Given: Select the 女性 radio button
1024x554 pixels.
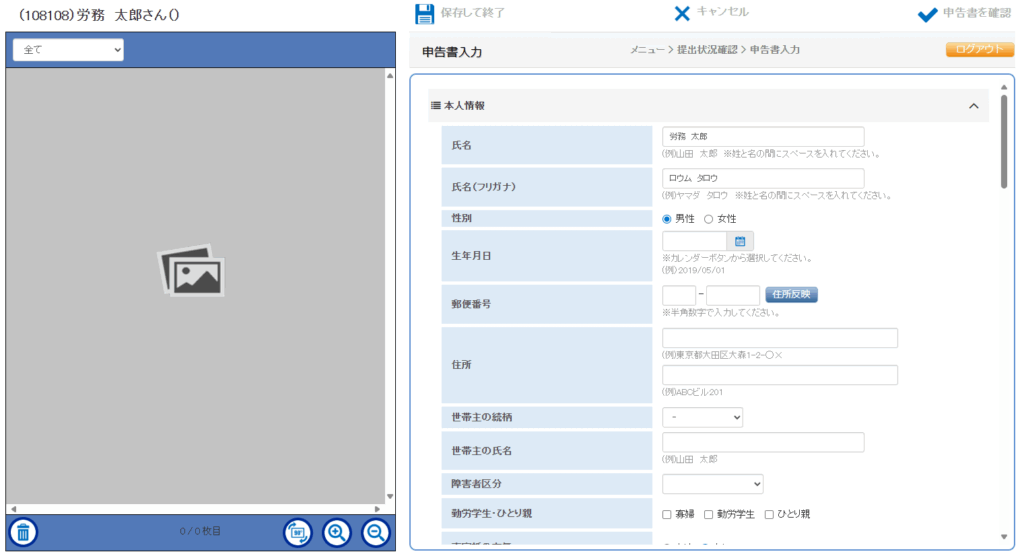Looking at the screenshot, I should [x=709, y=218].
